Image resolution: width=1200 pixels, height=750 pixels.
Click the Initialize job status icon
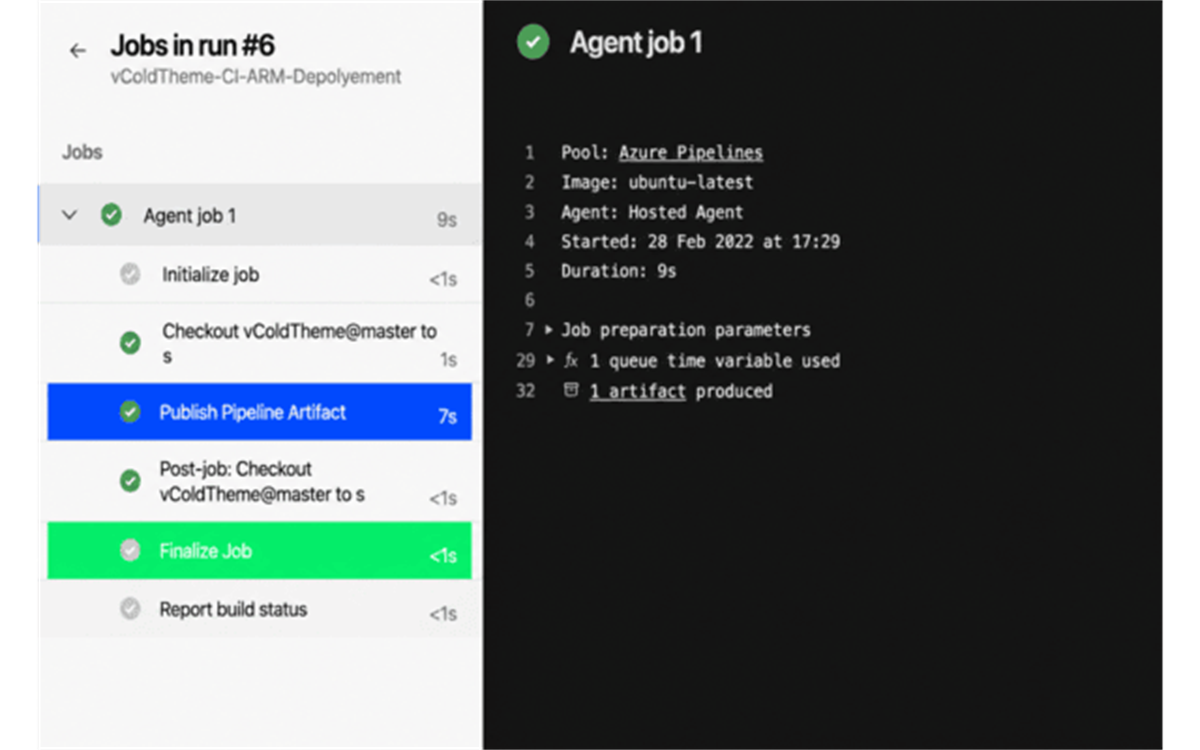[x=130, y=274]
